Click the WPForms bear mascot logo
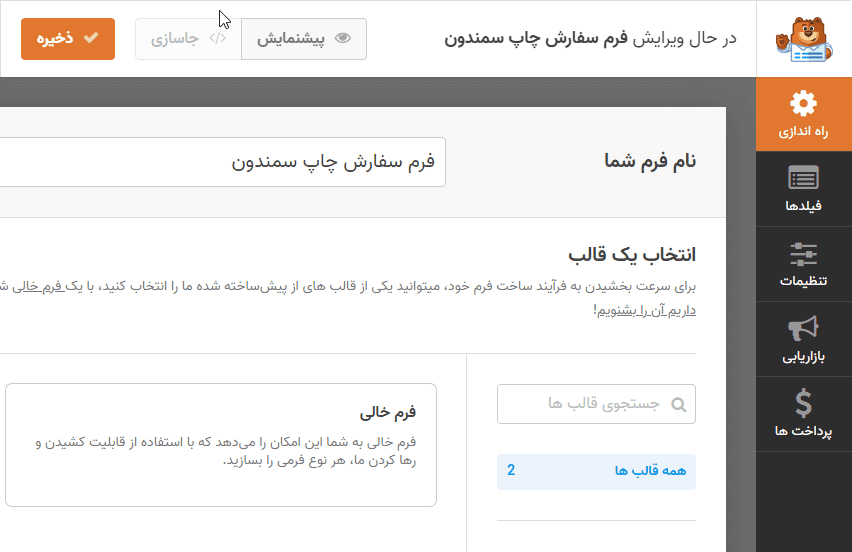The height and width of the screenshot is (552, 852). click(x=804, y=40)
